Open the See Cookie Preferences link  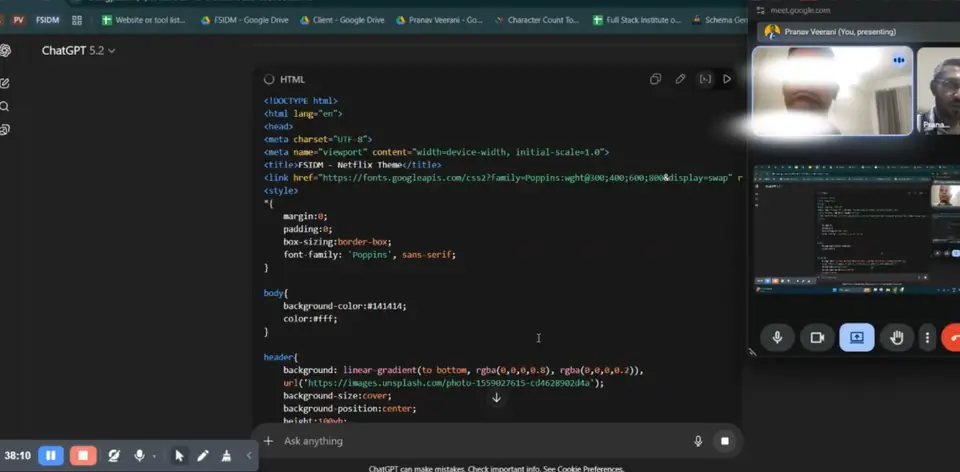coord(583,469)
